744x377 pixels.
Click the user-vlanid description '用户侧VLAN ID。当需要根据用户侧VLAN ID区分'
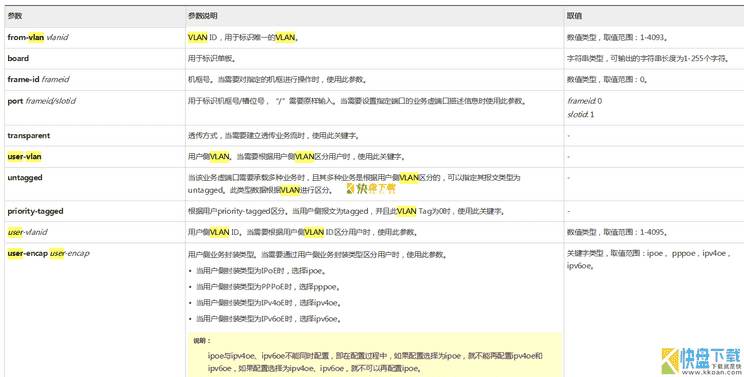tap(303, 232)
